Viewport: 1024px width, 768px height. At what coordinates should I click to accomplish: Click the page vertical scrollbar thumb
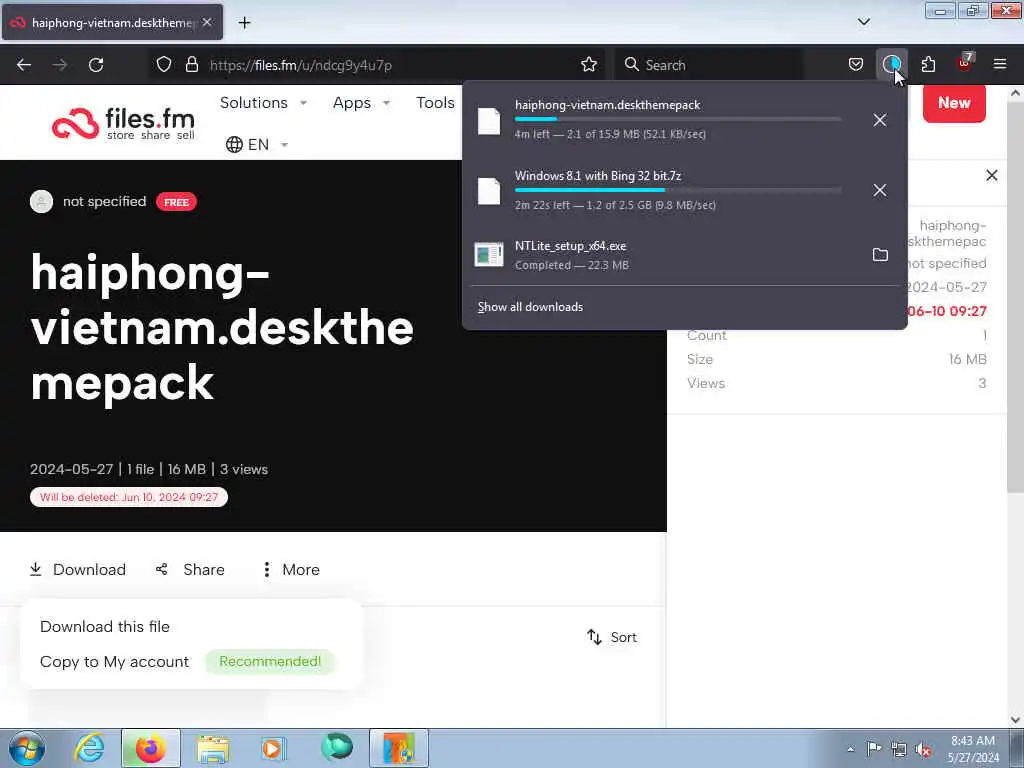(1015, 297)
